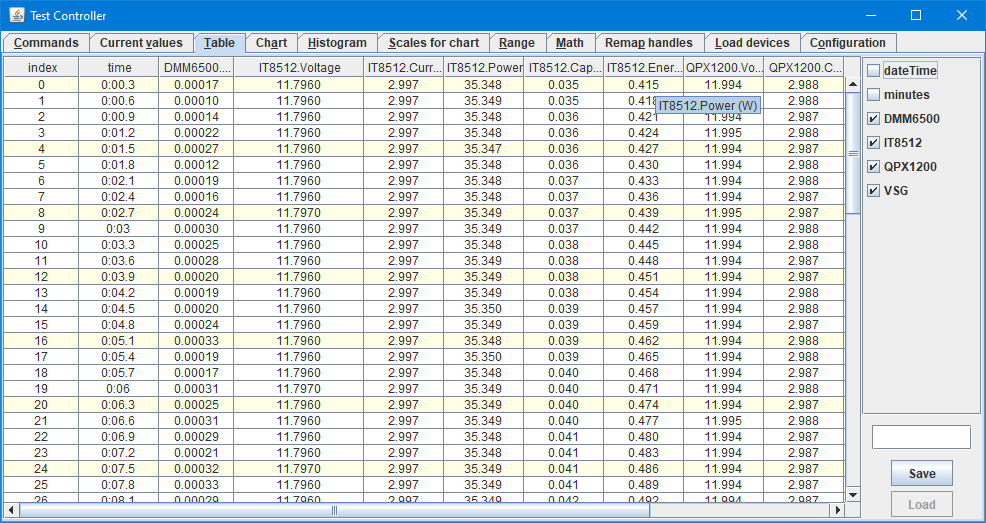This screenshot has height=523, width=986.
Task: Click power value 35.350 in row 14
Action: 484,309
